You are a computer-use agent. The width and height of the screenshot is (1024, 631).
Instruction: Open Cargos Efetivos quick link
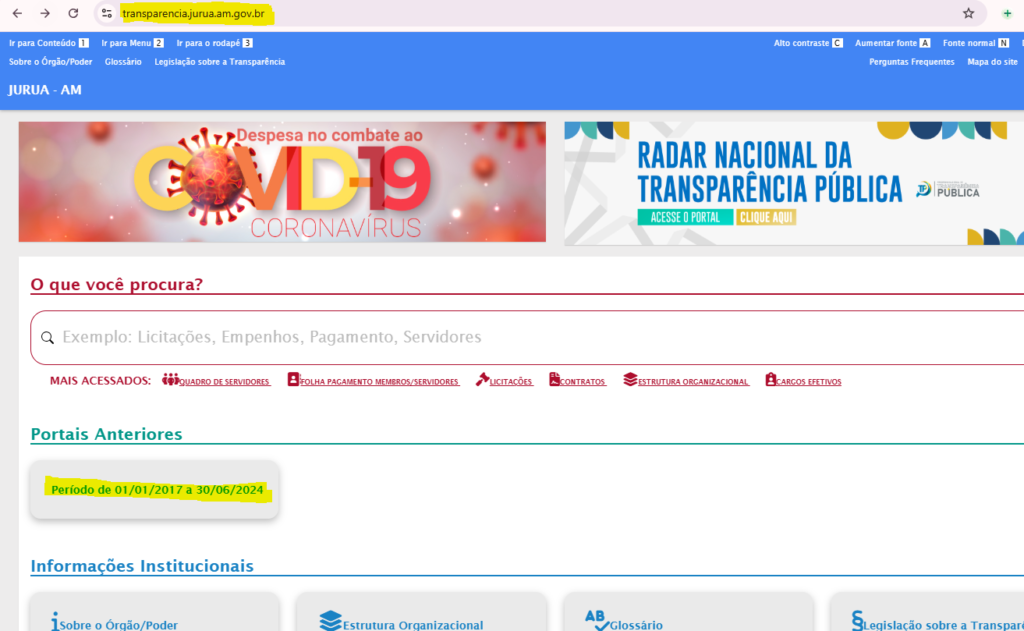point(808,381)
